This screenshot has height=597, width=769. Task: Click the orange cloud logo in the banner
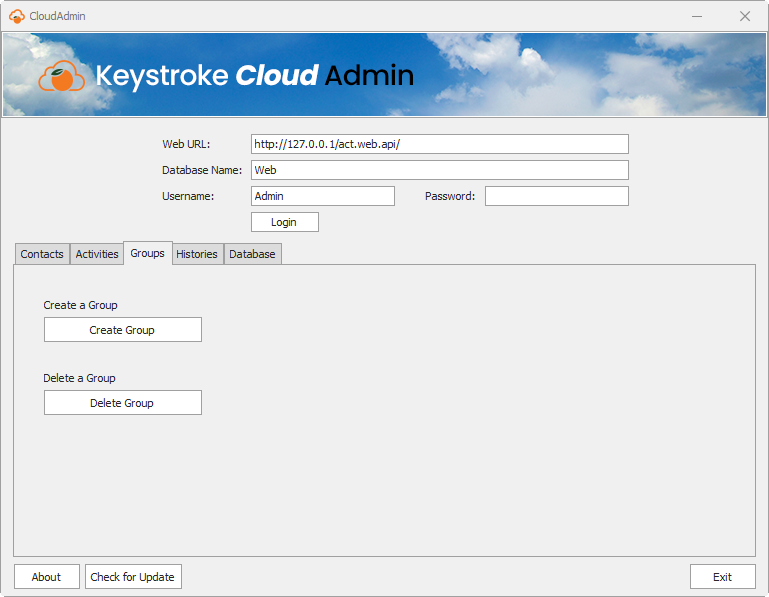coord(62,76)
